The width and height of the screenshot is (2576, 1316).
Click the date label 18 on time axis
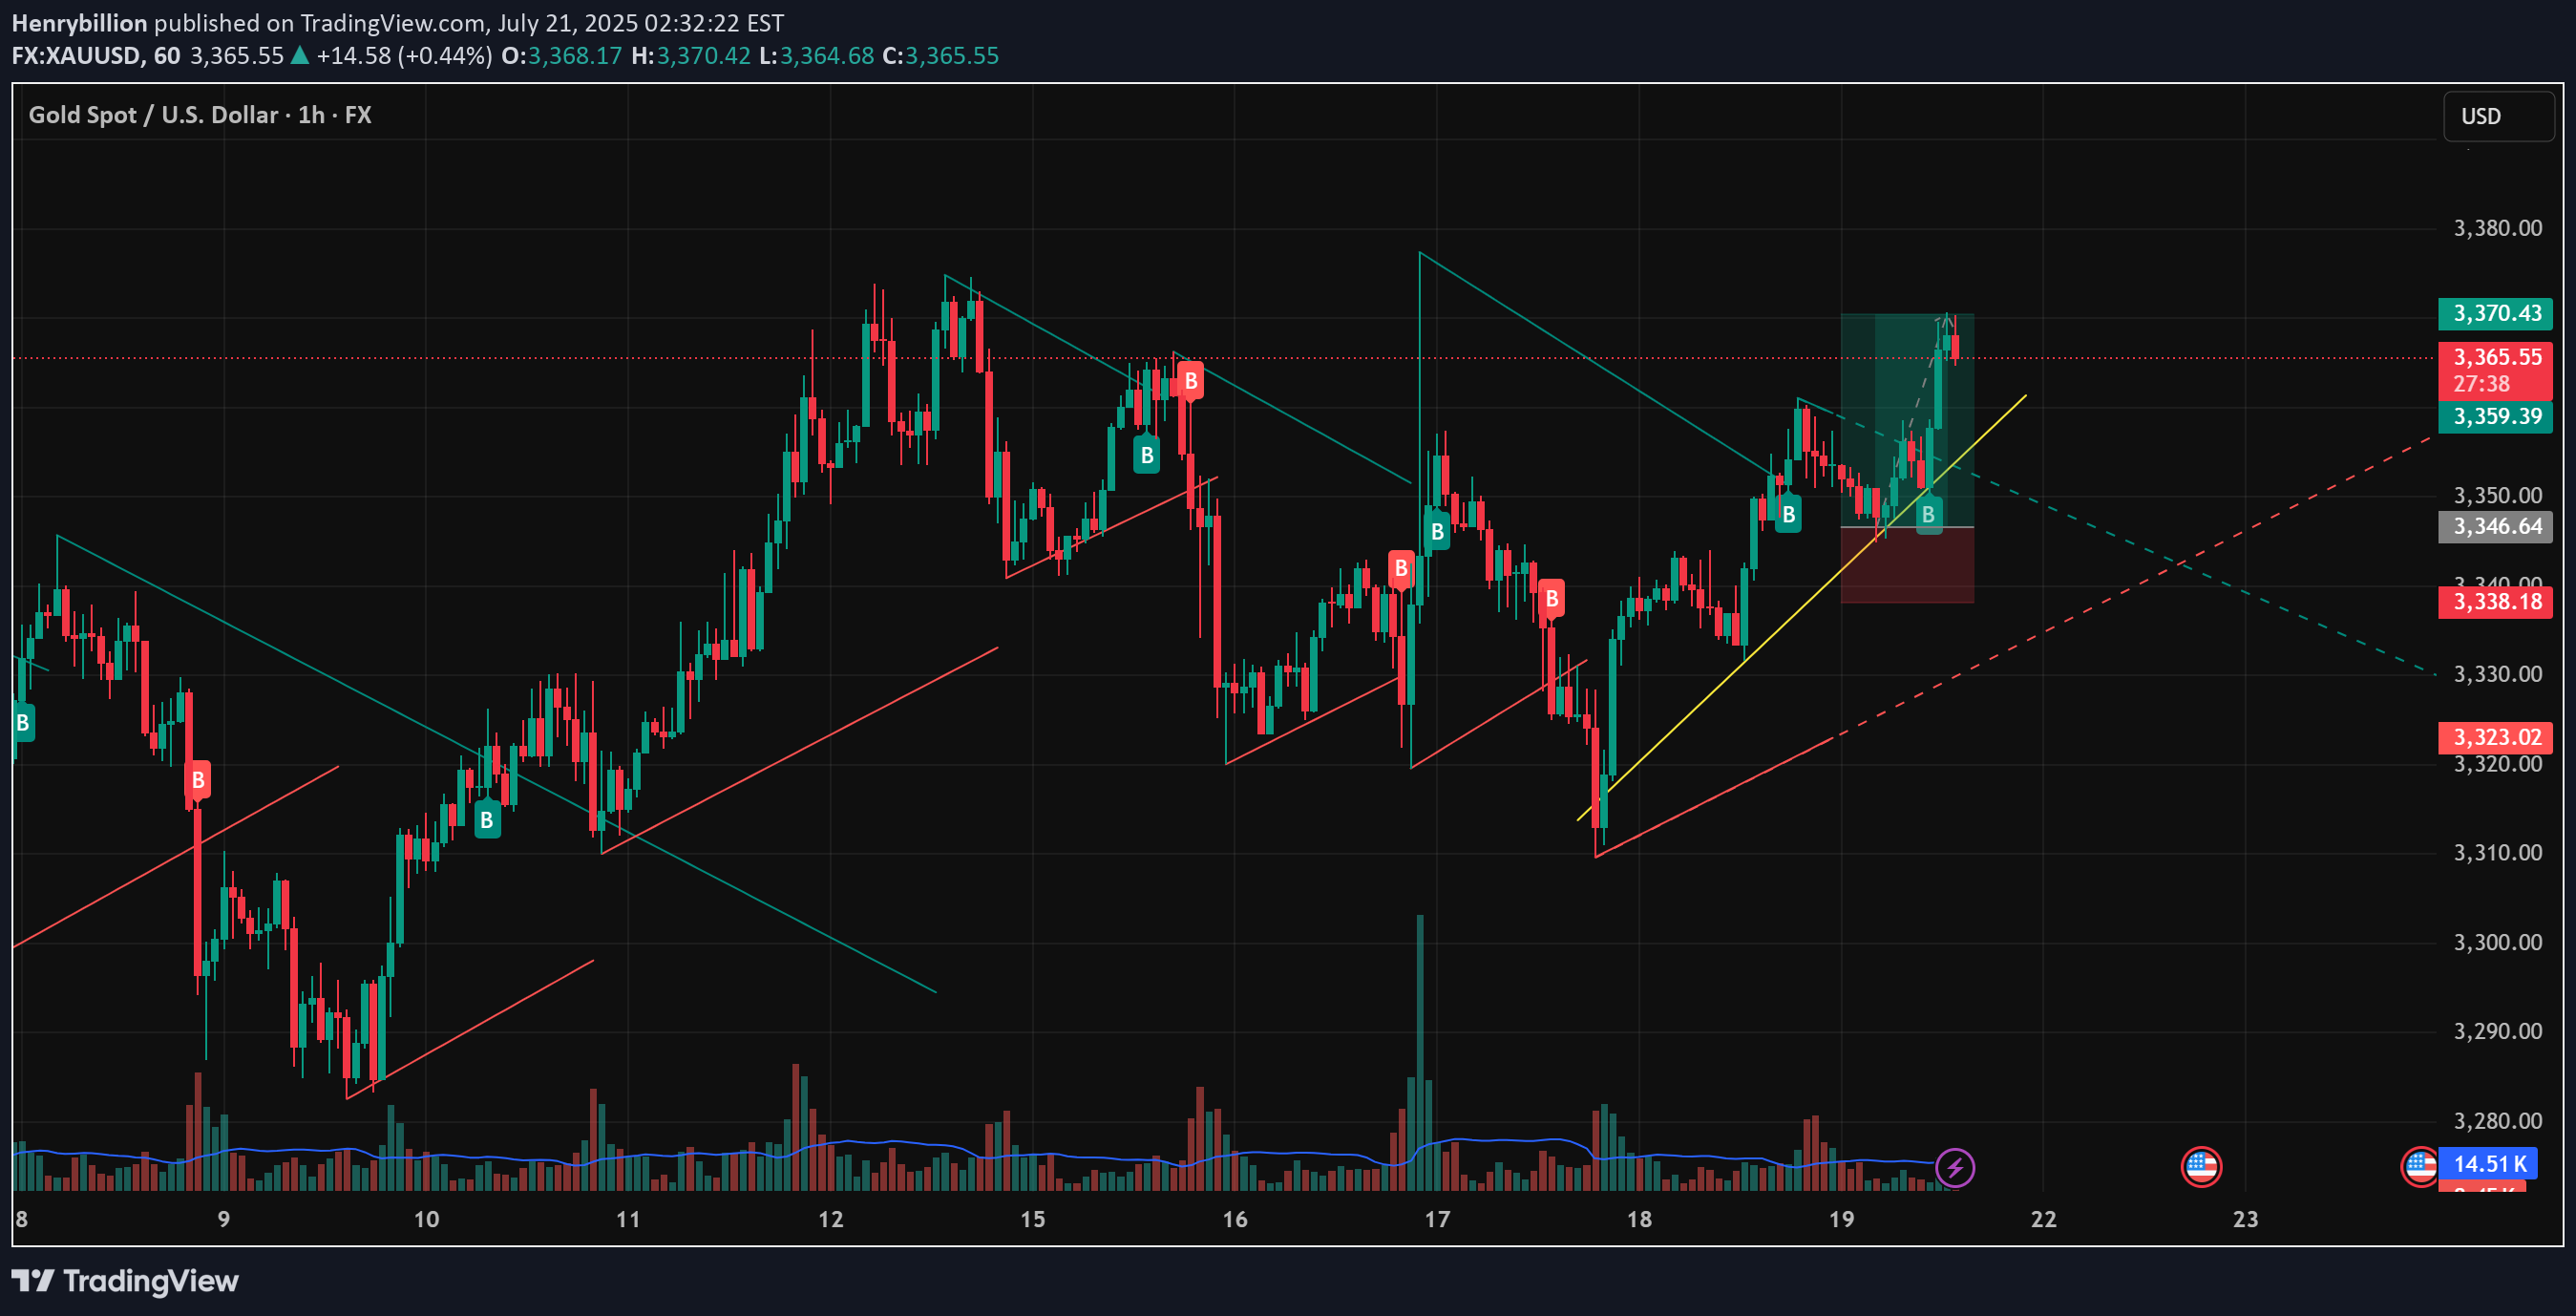pyautogui.click(x=1639, y=1219)
